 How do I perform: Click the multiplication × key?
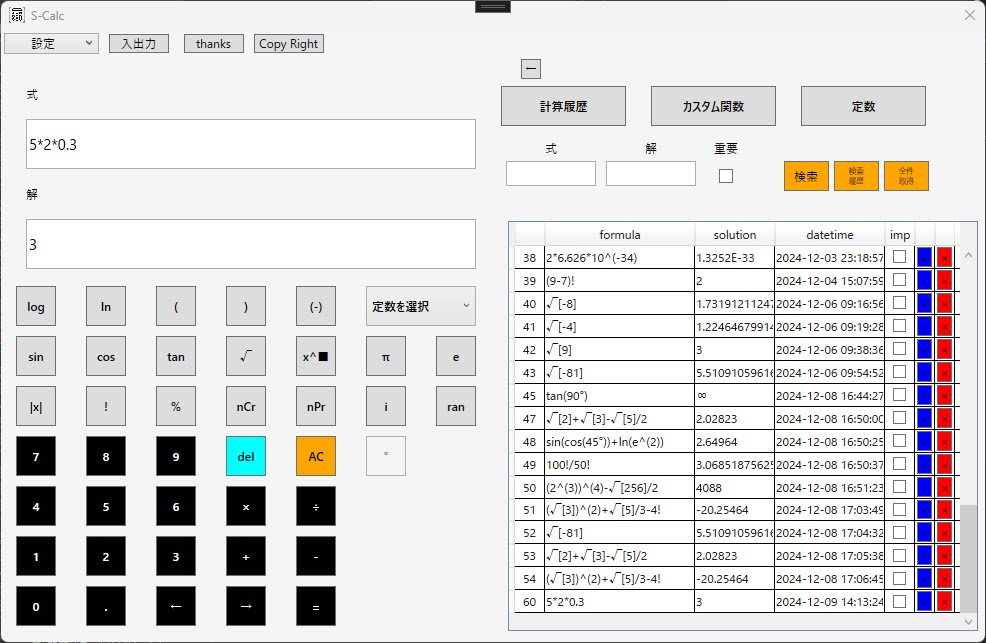click(x=246, y=506)
